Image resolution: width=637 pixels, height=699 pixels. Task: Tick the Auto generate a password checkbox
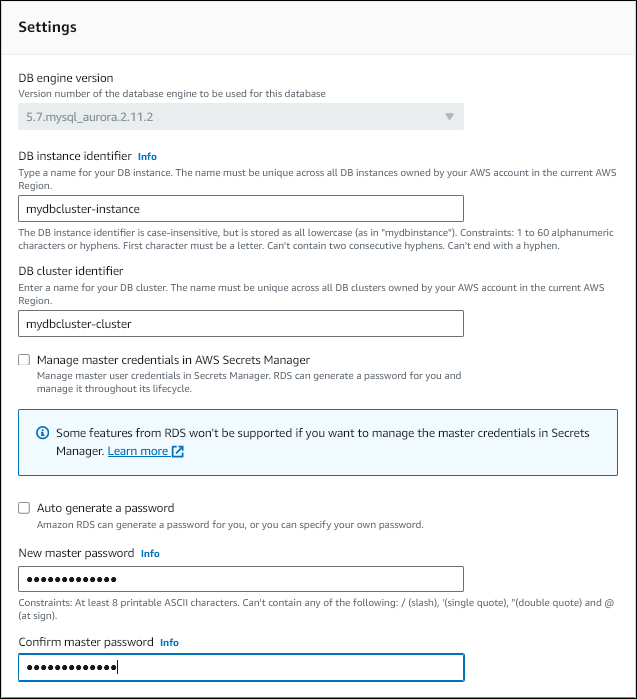coord(24,508)
